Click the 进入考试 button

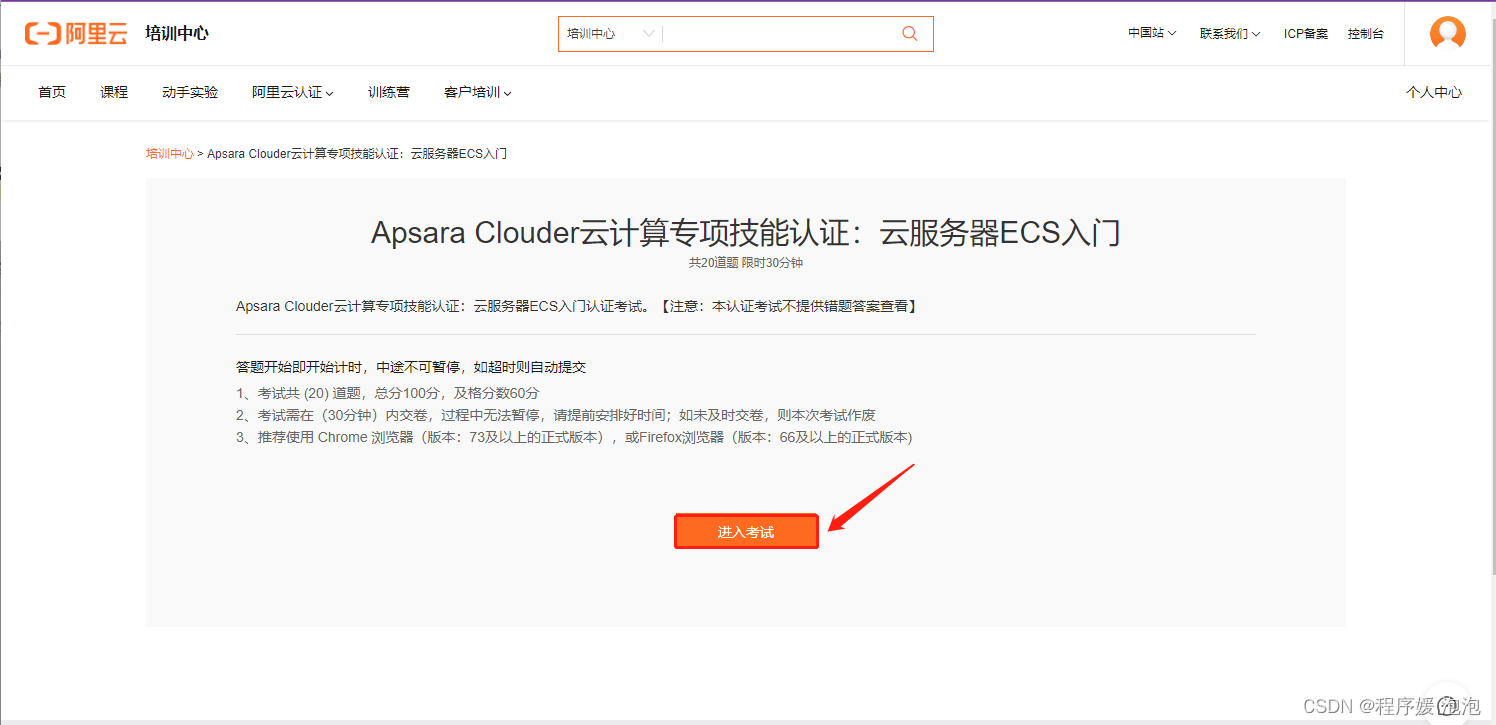coord(746,532)
